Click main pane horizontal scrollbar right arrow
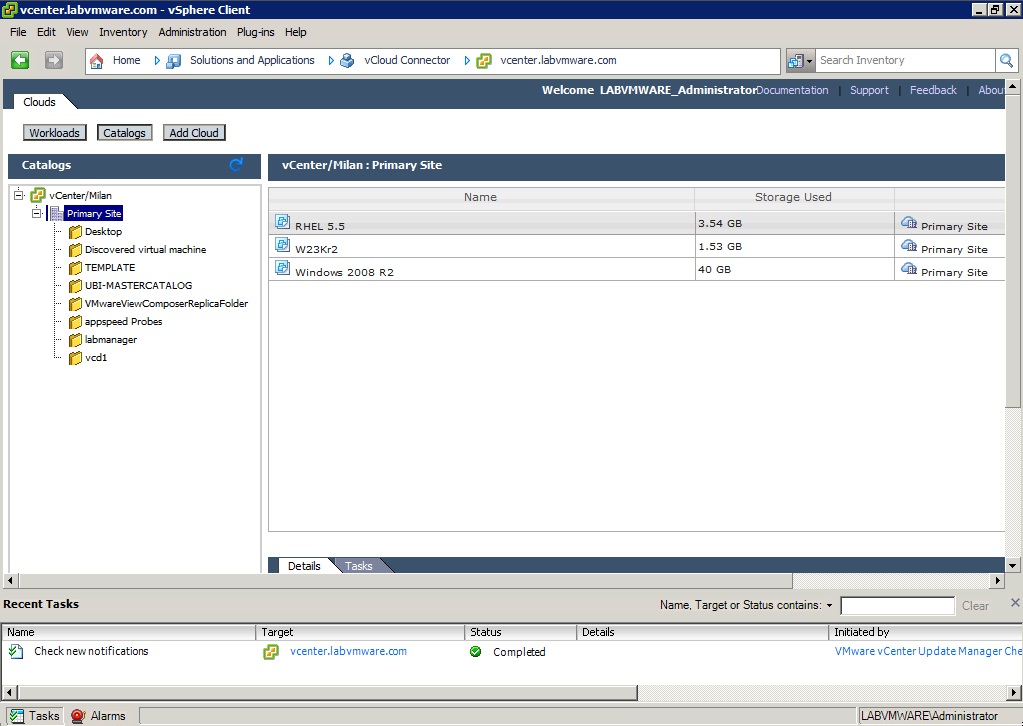This screenshot has height=726, width=1023. pyautogui.click(x=997, y=580)
